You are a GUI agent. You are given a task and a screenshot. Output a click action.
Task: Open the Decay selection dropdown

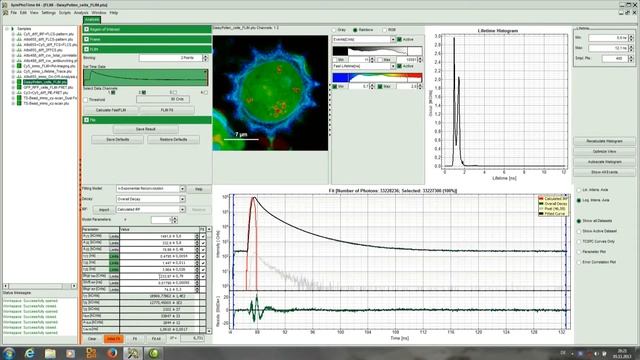[182, 199]
